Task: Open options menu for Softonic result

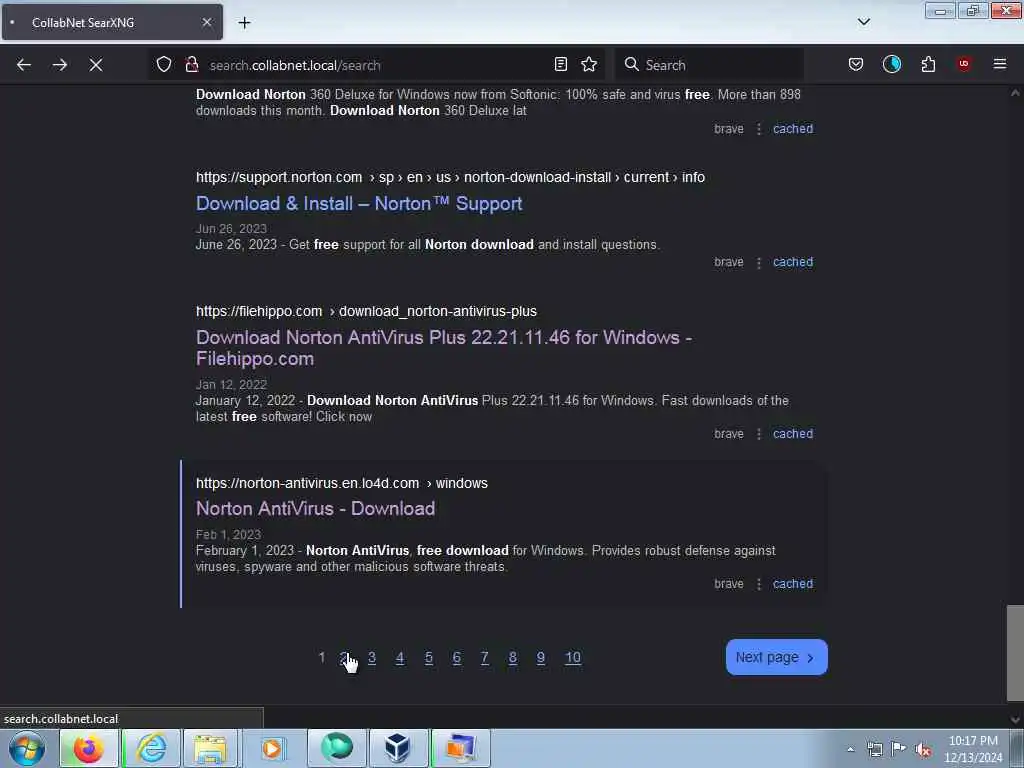Action: (758, 129)
